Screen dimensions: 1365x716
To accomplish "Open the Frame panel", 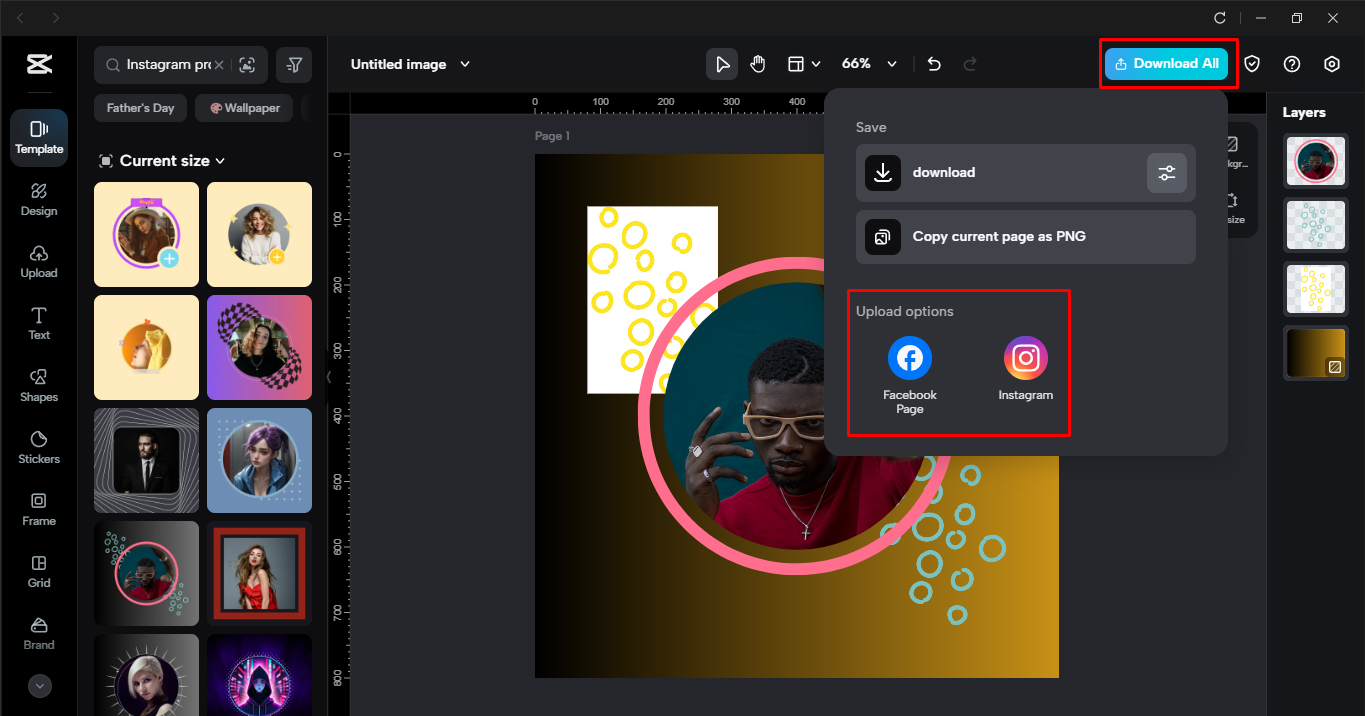I will [38, 509].
